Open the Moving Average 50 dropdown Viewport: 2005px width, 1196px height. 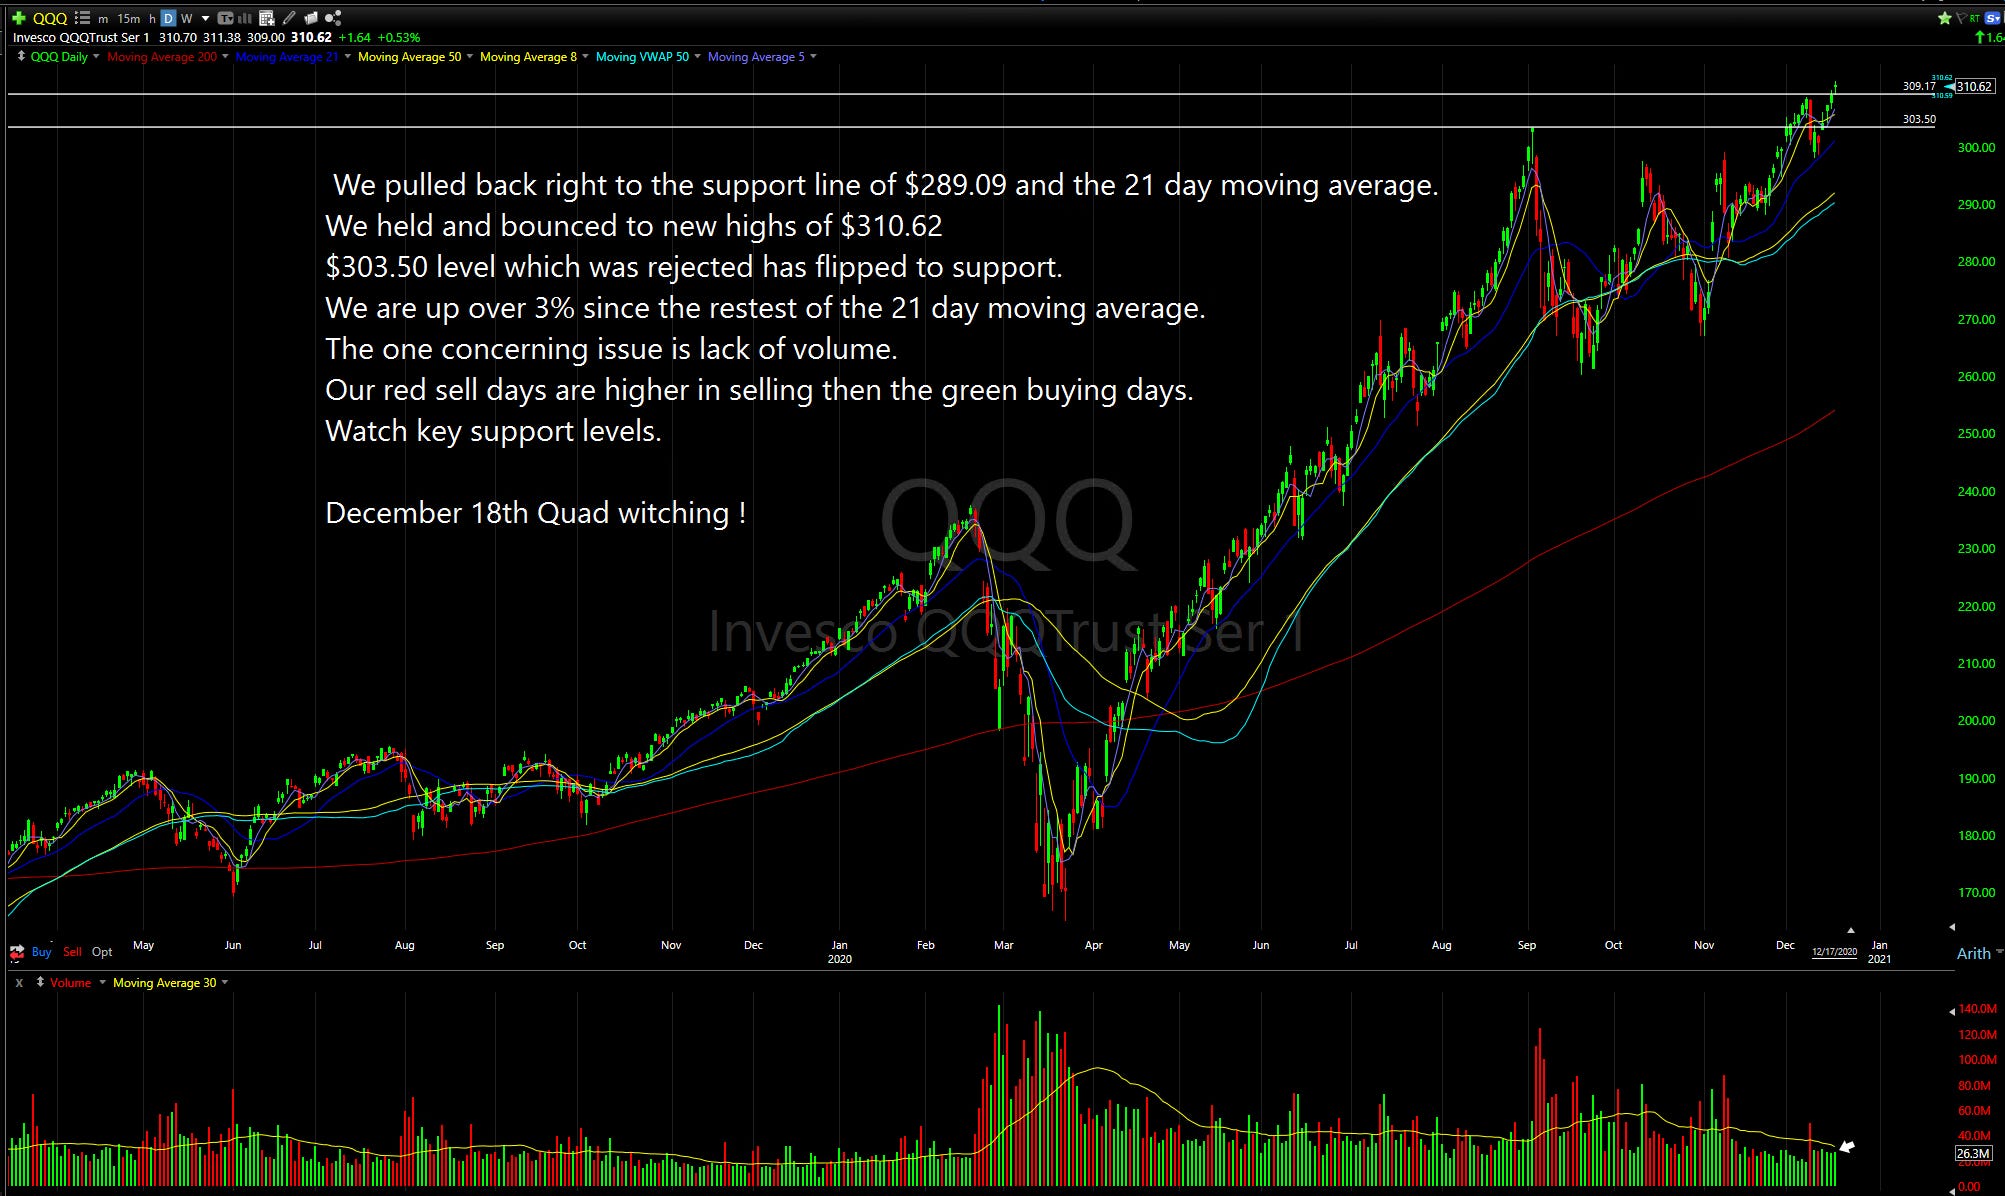[x=470, y=56]
